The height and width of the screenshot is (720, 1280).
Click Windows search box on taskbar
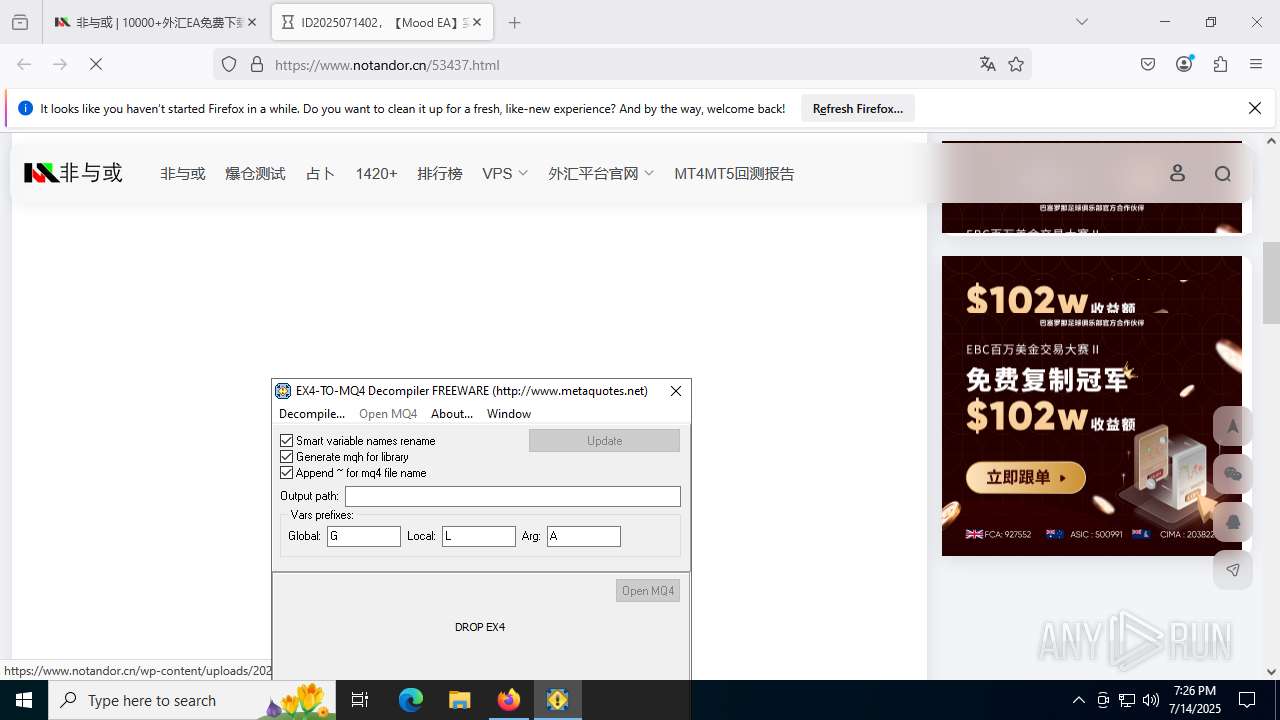pyautogui.click(x=193, y=700)
